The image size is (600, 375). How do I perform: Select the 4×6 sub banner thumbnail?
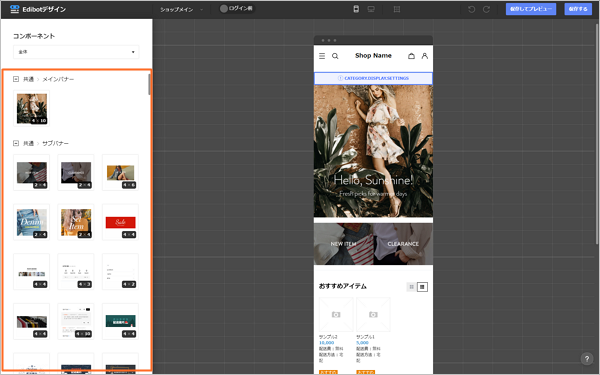[x=120, y=173]
